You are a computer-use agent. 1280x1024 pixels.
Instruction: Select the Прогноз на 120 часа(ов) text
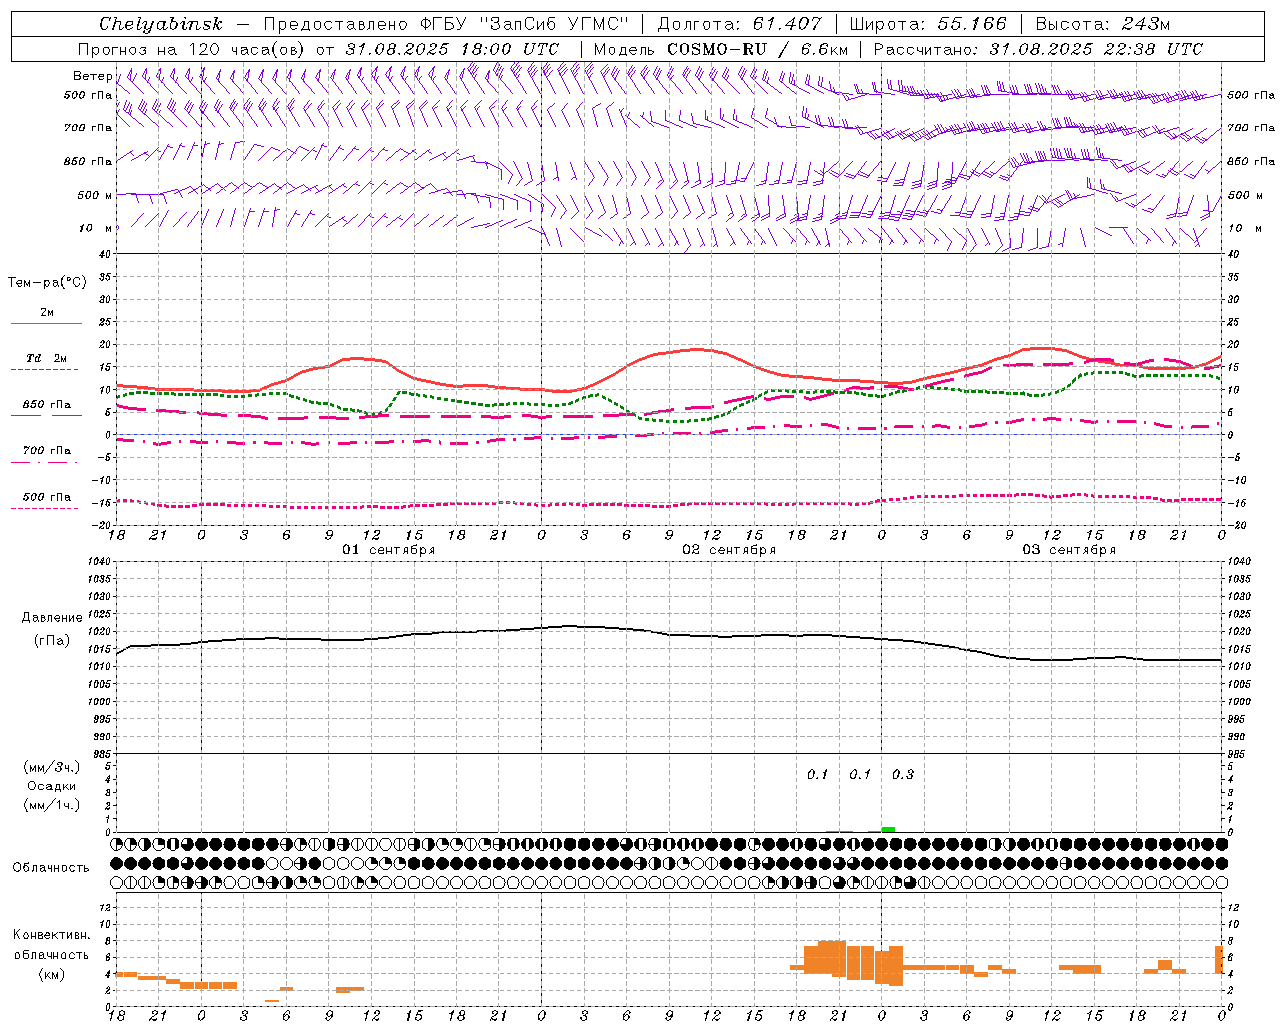192,49
